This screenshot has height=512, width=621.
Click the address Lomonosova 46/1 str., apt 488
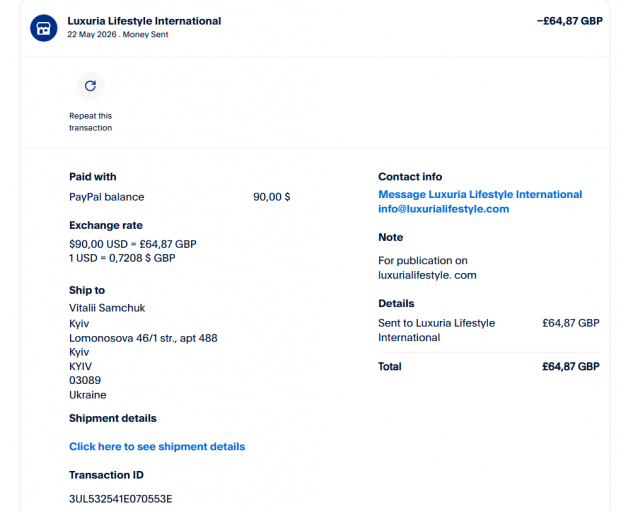tap(143, 338)
